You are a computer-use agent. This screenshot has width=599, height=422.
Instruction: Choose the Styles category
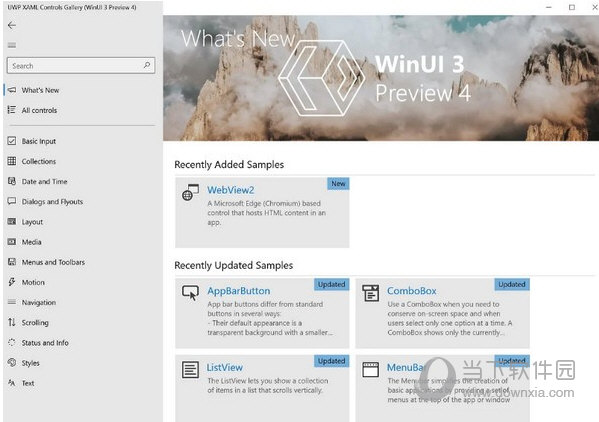81,363
